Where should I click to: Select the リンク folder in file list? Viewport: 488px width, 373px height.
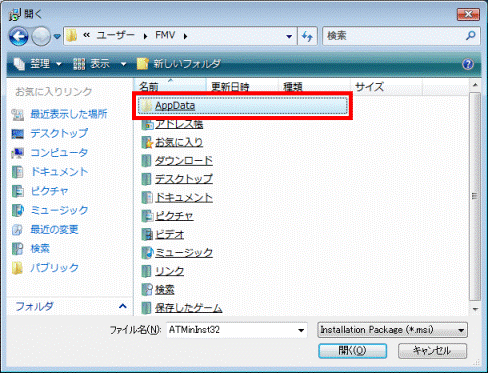[169, 271]
